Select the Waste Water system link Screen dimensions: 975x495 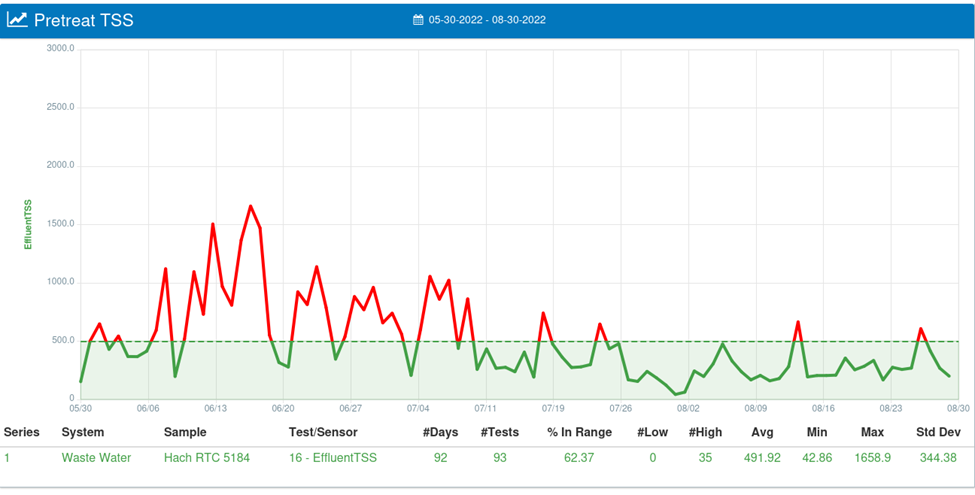tap(98, 457)
